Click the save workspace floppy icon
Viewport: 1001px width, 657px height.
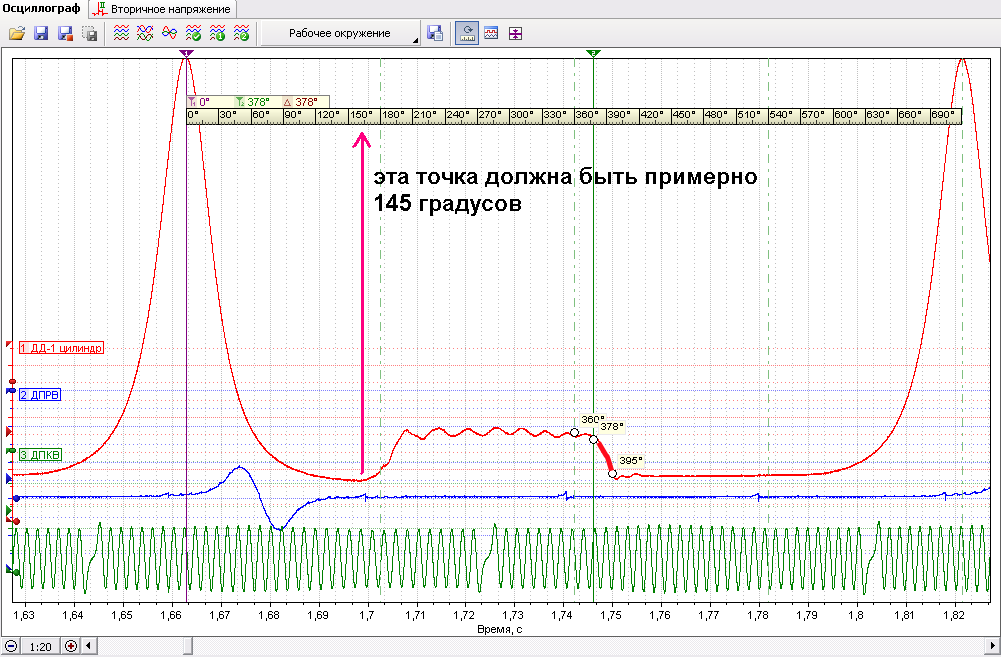(435, 33)
